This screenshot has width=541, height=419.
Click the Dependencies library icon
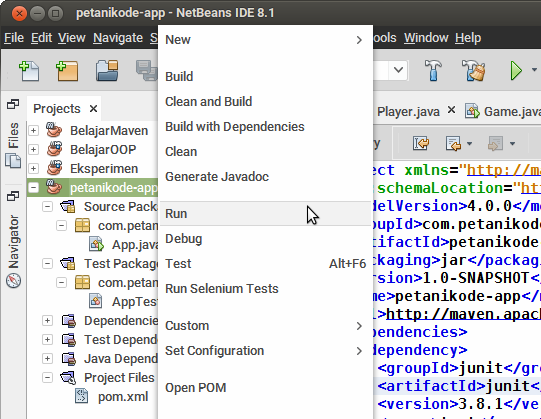(69, 320)
